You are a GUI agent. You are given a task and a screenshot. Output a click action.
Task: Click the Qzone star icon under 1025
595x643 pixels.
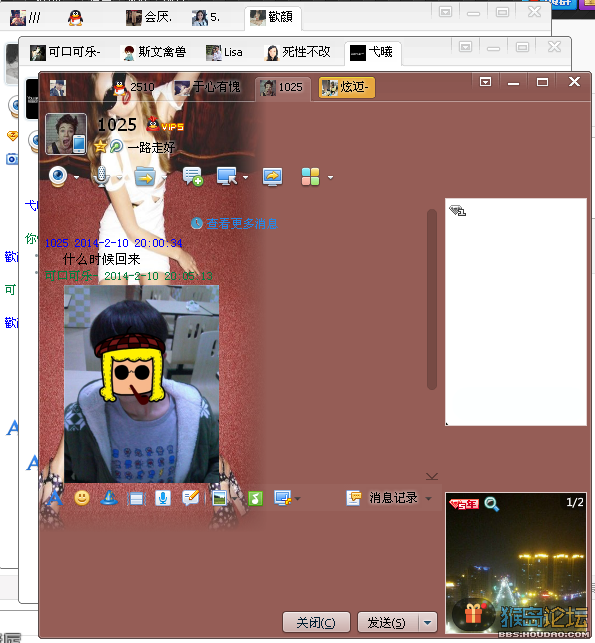coord(100,146)
